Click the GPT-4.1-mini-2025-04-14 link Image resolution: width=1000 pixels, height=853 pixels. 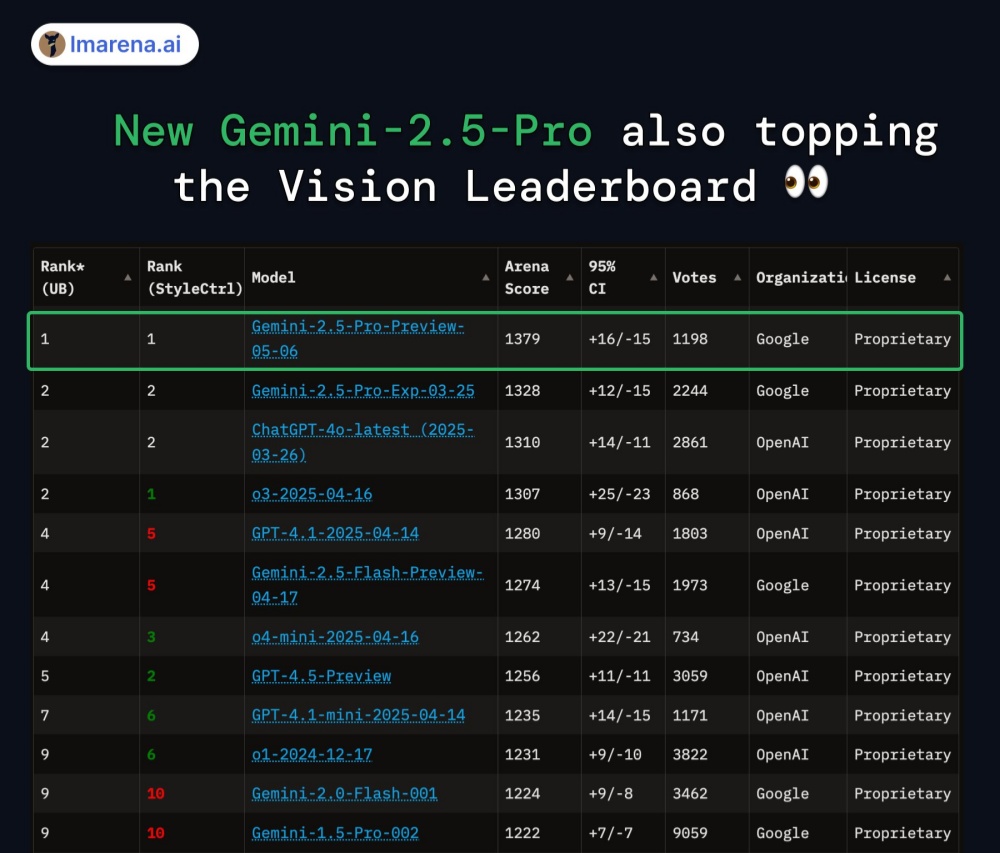[358, 715]
